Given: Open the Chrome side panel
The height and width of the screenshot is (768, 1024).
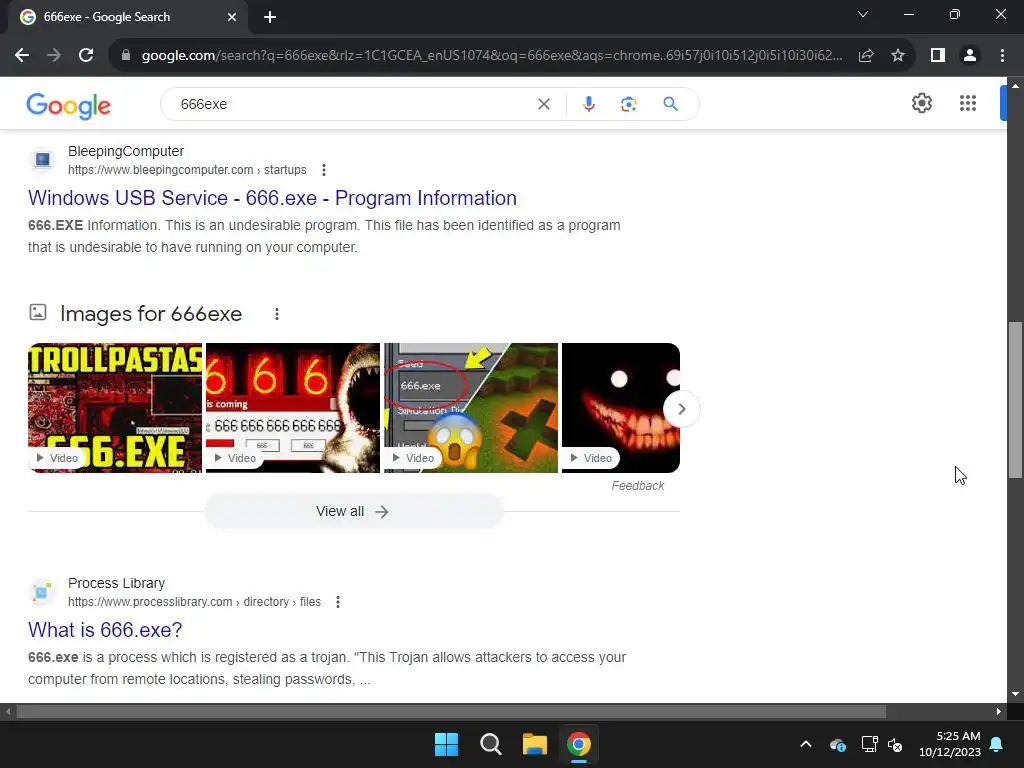Looking at the screenshot, I should 938,56.
